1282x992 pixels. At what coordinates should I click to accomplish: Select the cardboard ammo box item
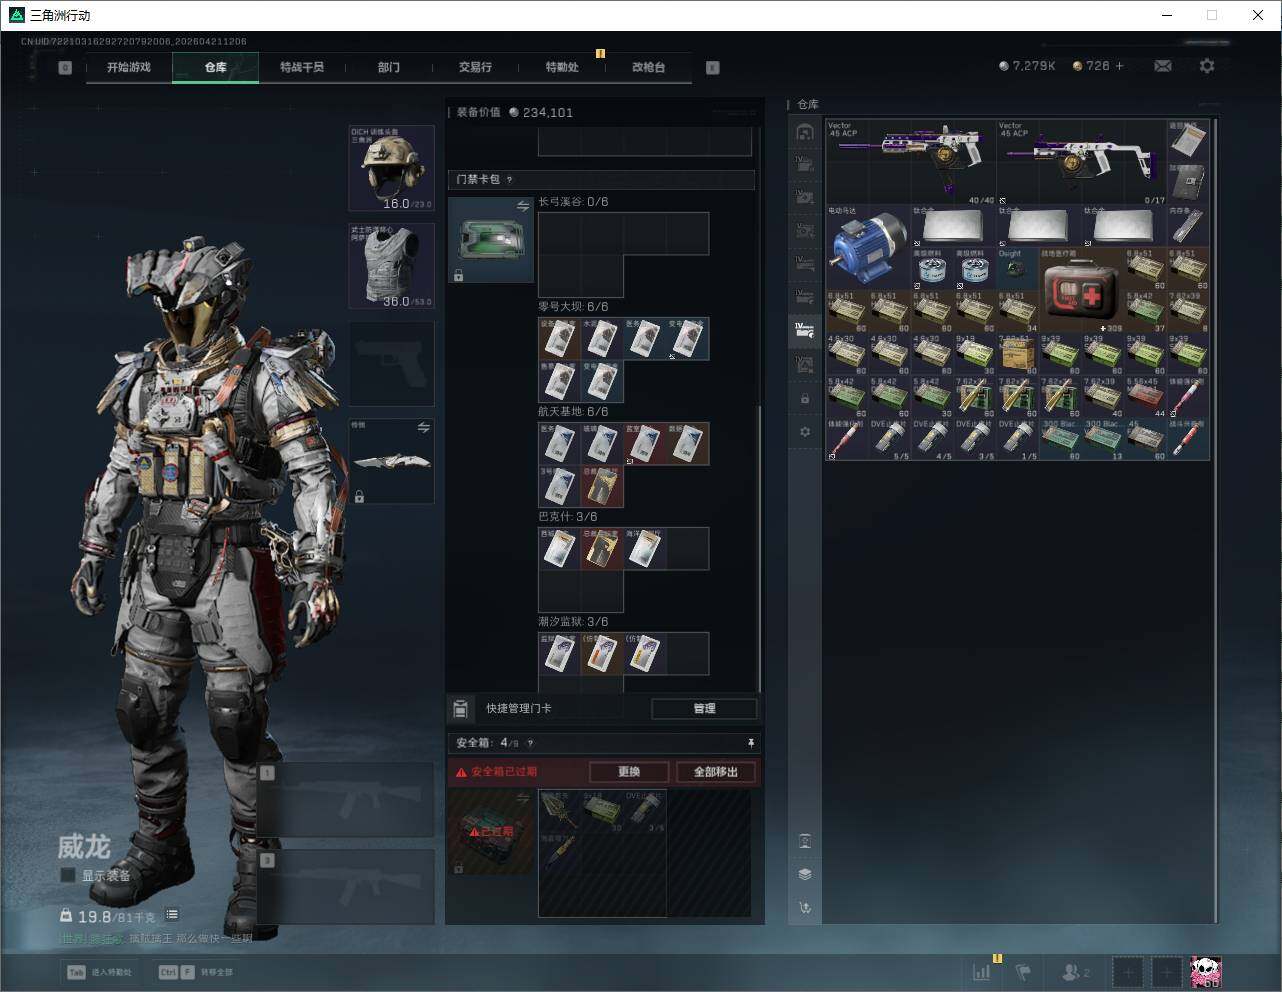(1017, 353)
